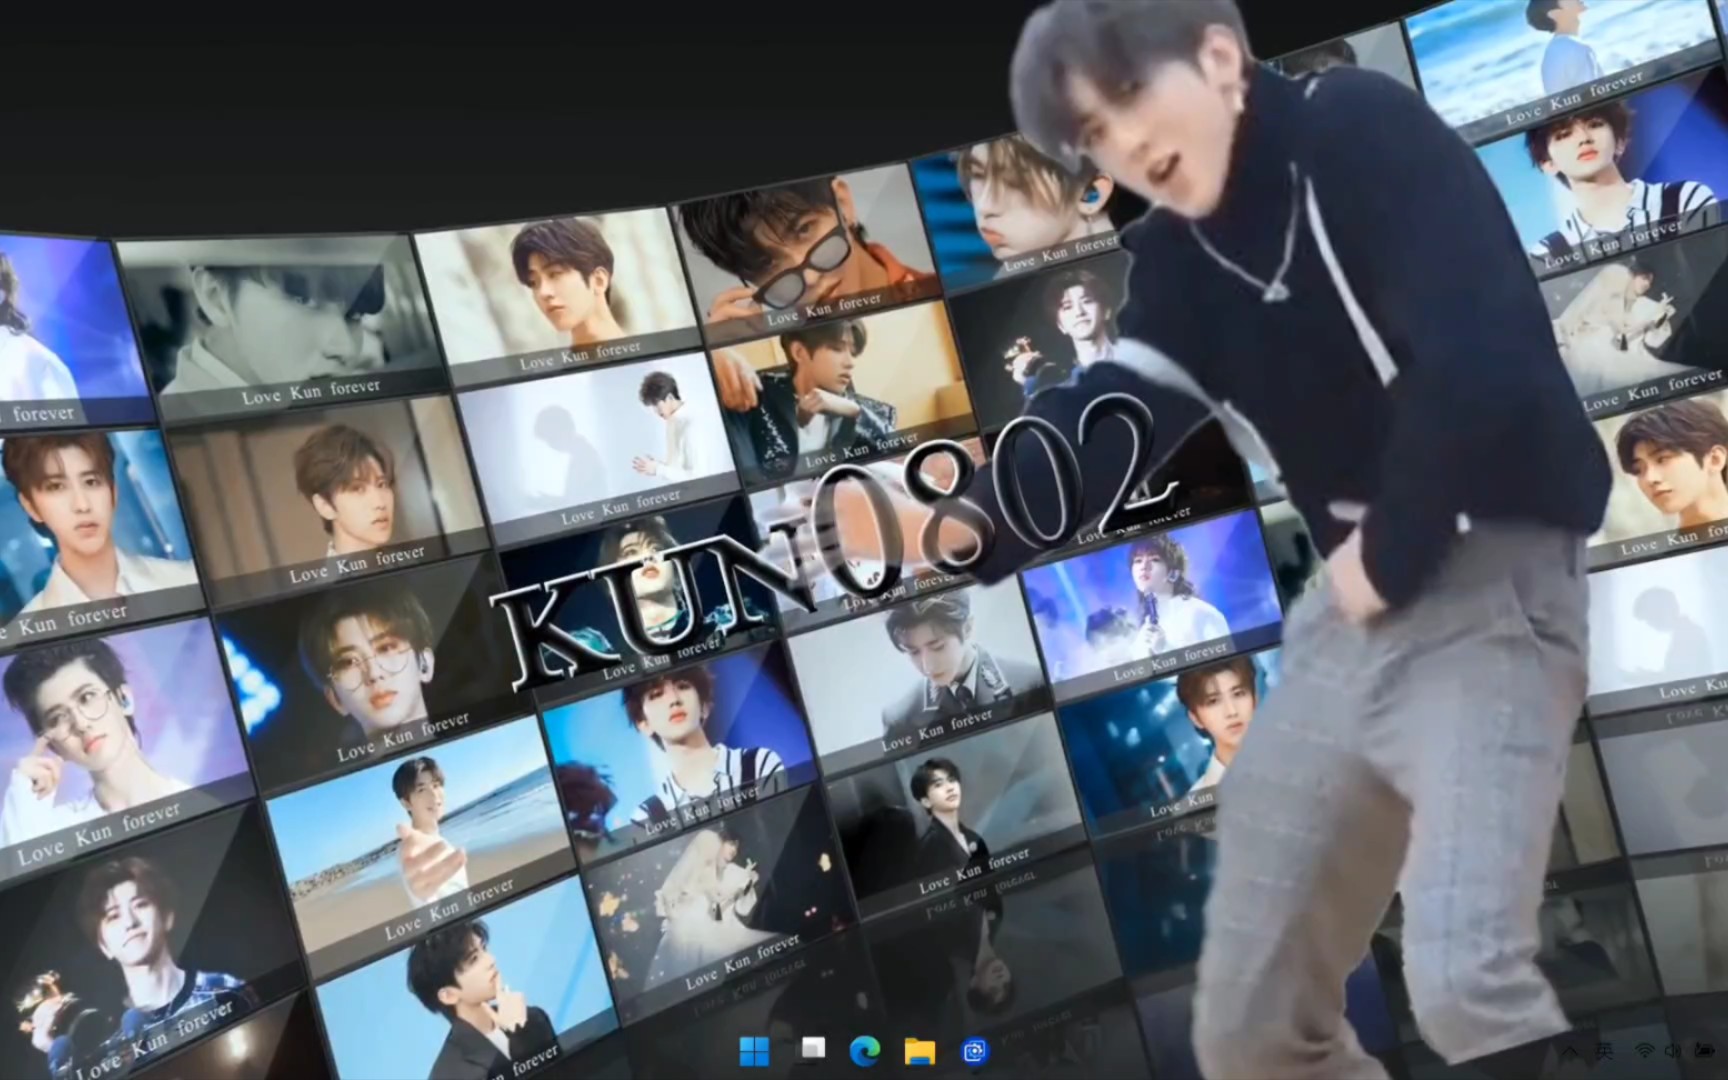Open File Explorer from the taskbar
1728x1080 pixels.
click(x=919, y=1051)
